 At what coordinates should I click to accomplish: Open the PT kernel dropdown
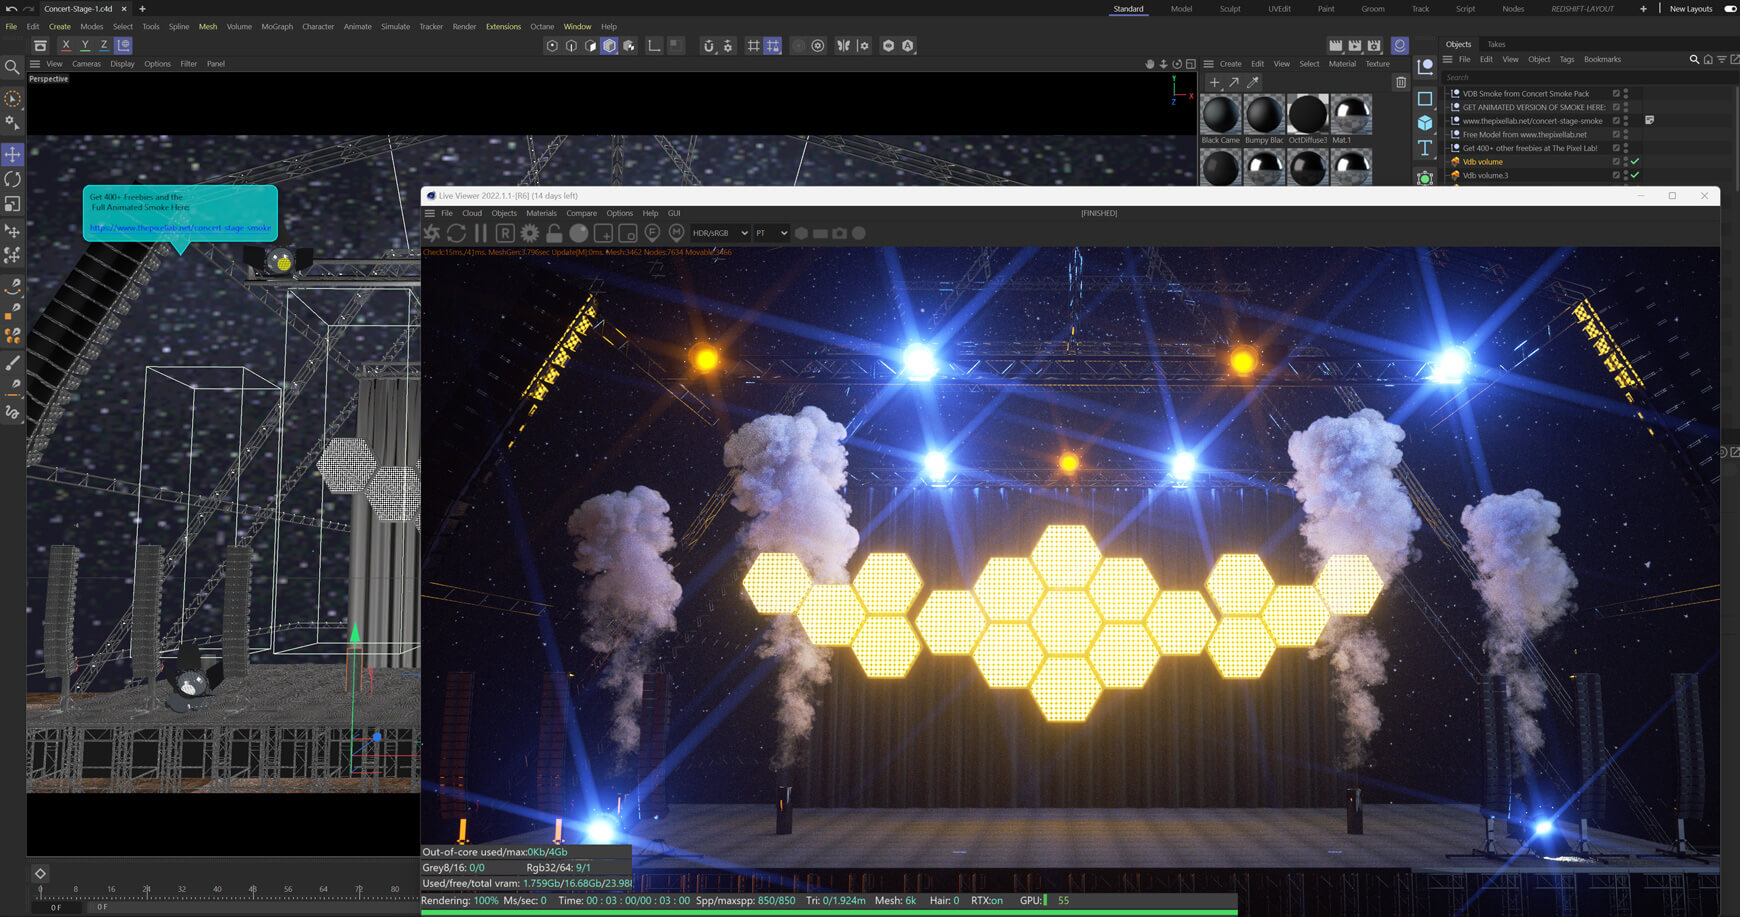(x=771, y=233)
